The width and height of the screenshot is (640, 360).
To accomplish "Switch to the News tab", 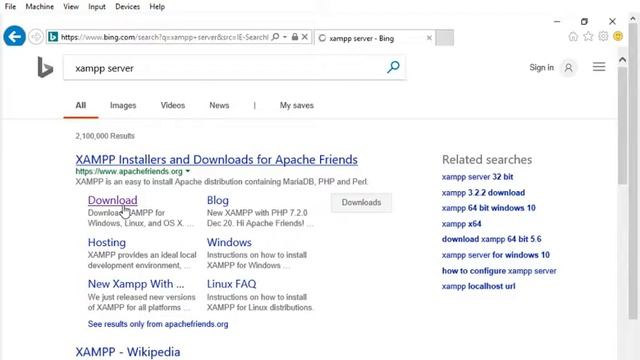I will point(219,105).
